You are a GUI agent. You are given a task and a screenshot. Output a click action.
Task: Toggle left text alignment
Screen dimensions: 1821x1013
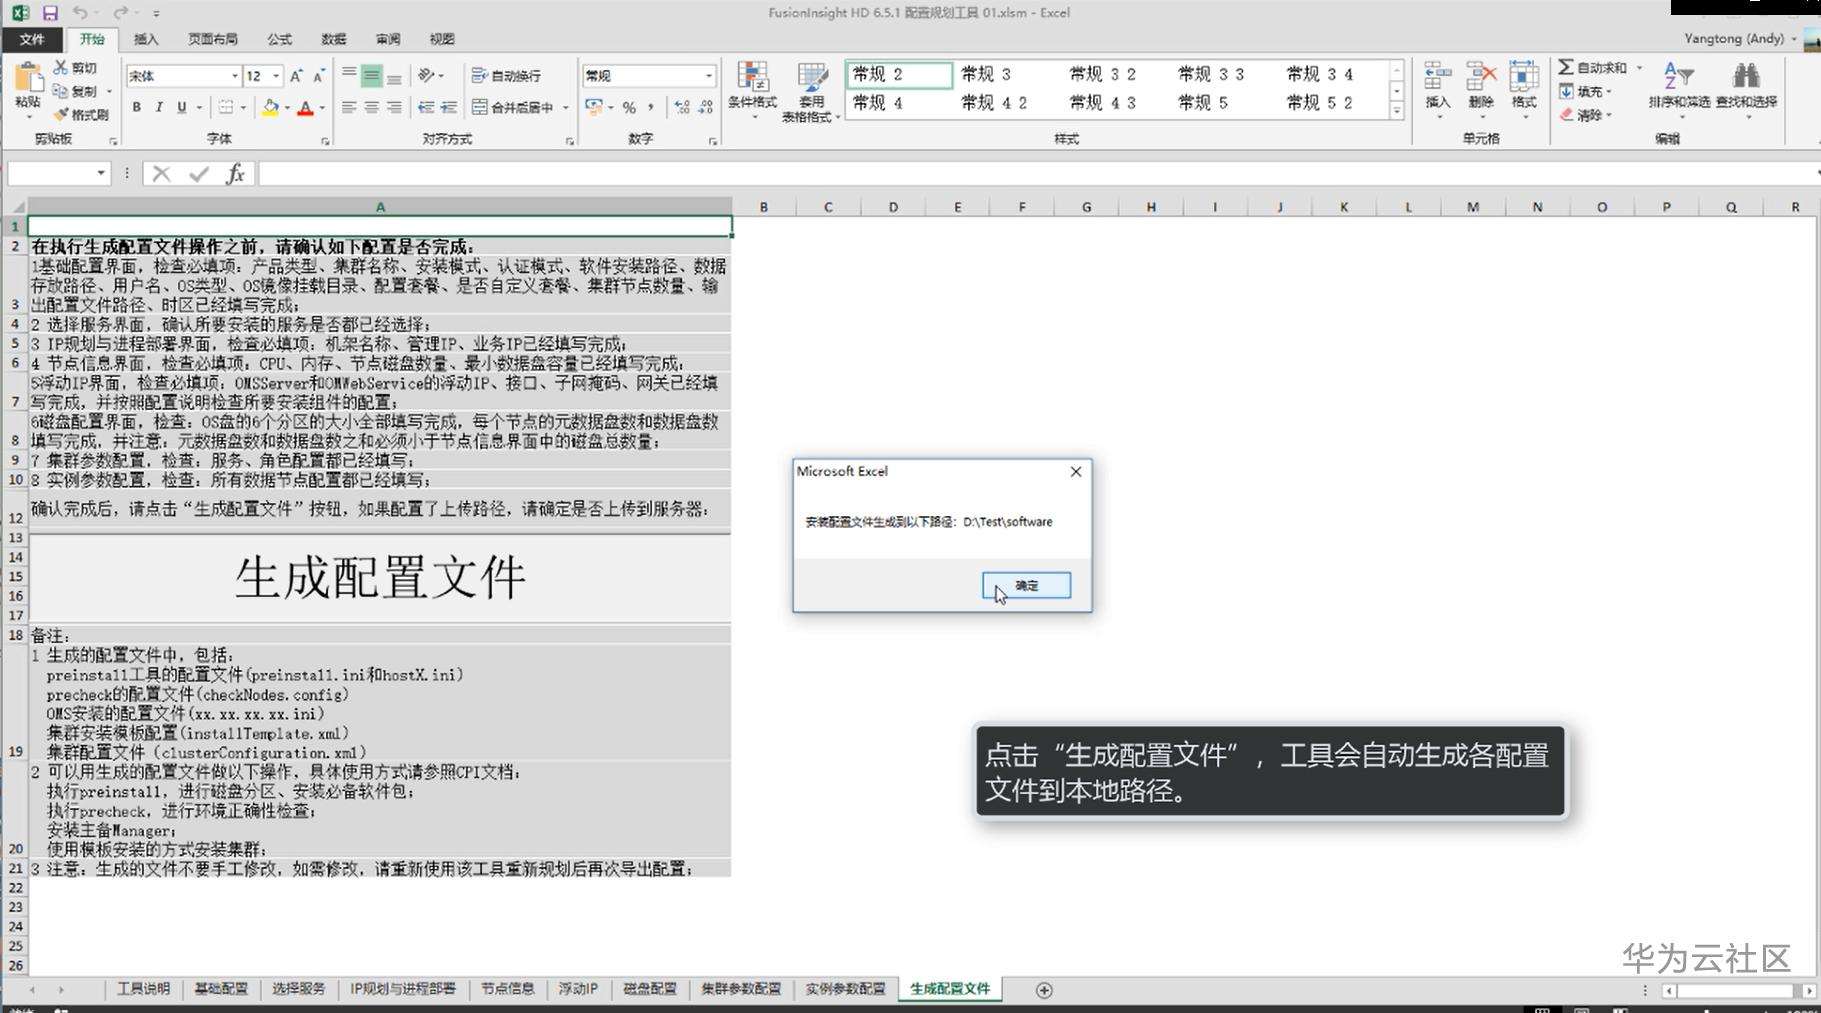point(349,107)
